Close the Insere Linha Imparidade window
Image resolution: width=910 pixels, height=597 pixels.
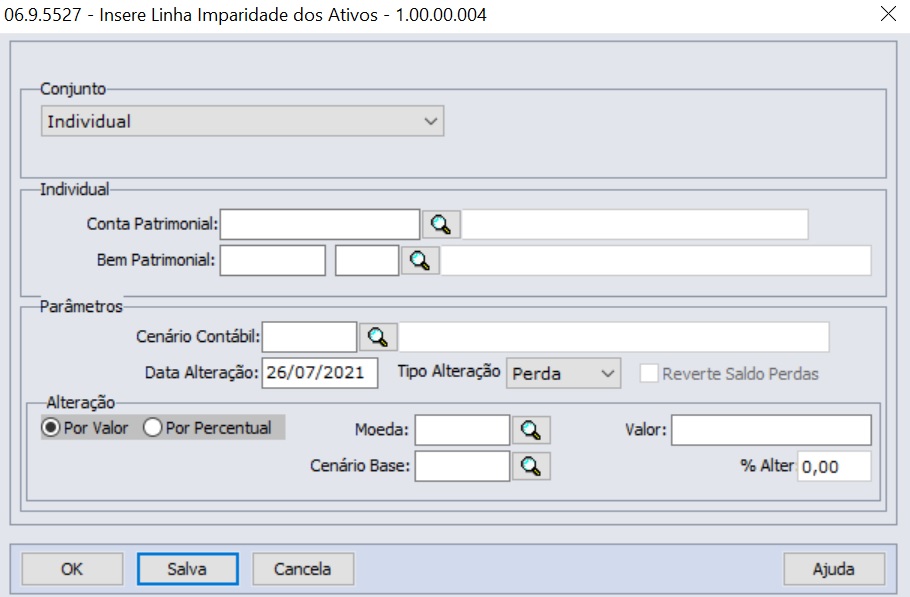click(888, 14)
